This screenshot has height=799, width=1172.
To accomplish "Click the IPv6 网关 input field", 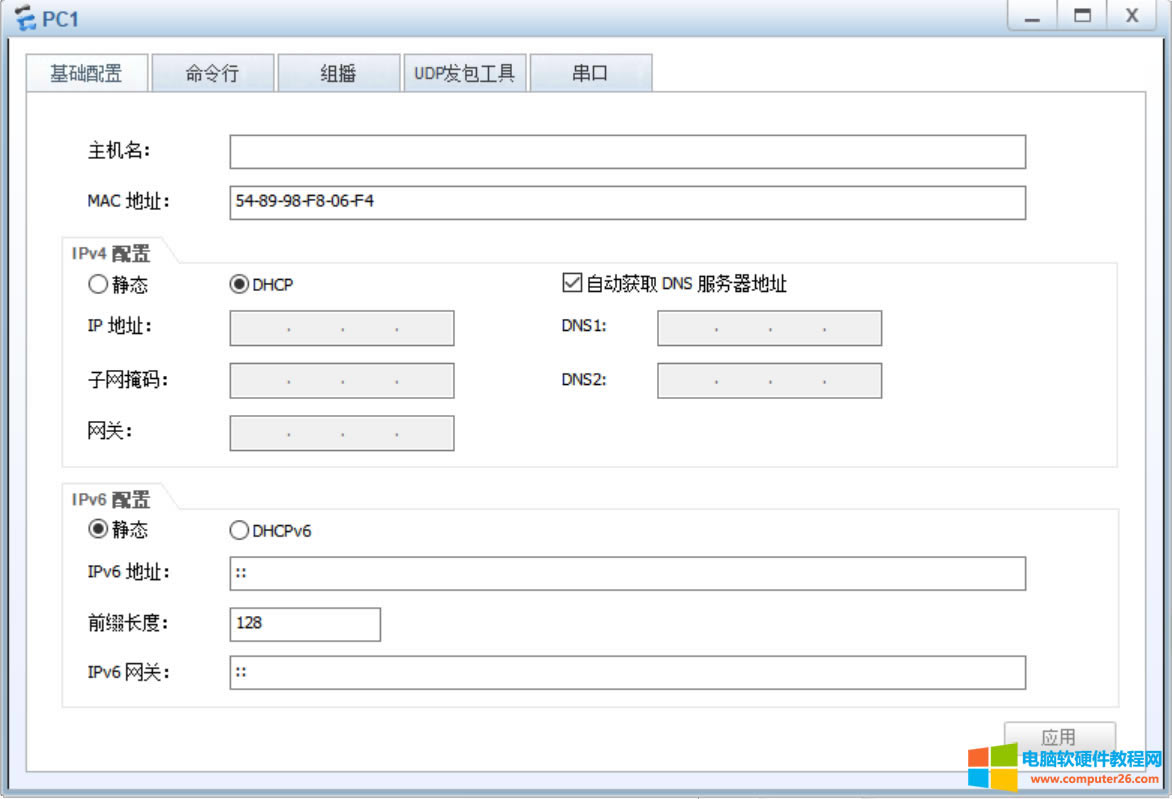I will click(x=627, y=673).
